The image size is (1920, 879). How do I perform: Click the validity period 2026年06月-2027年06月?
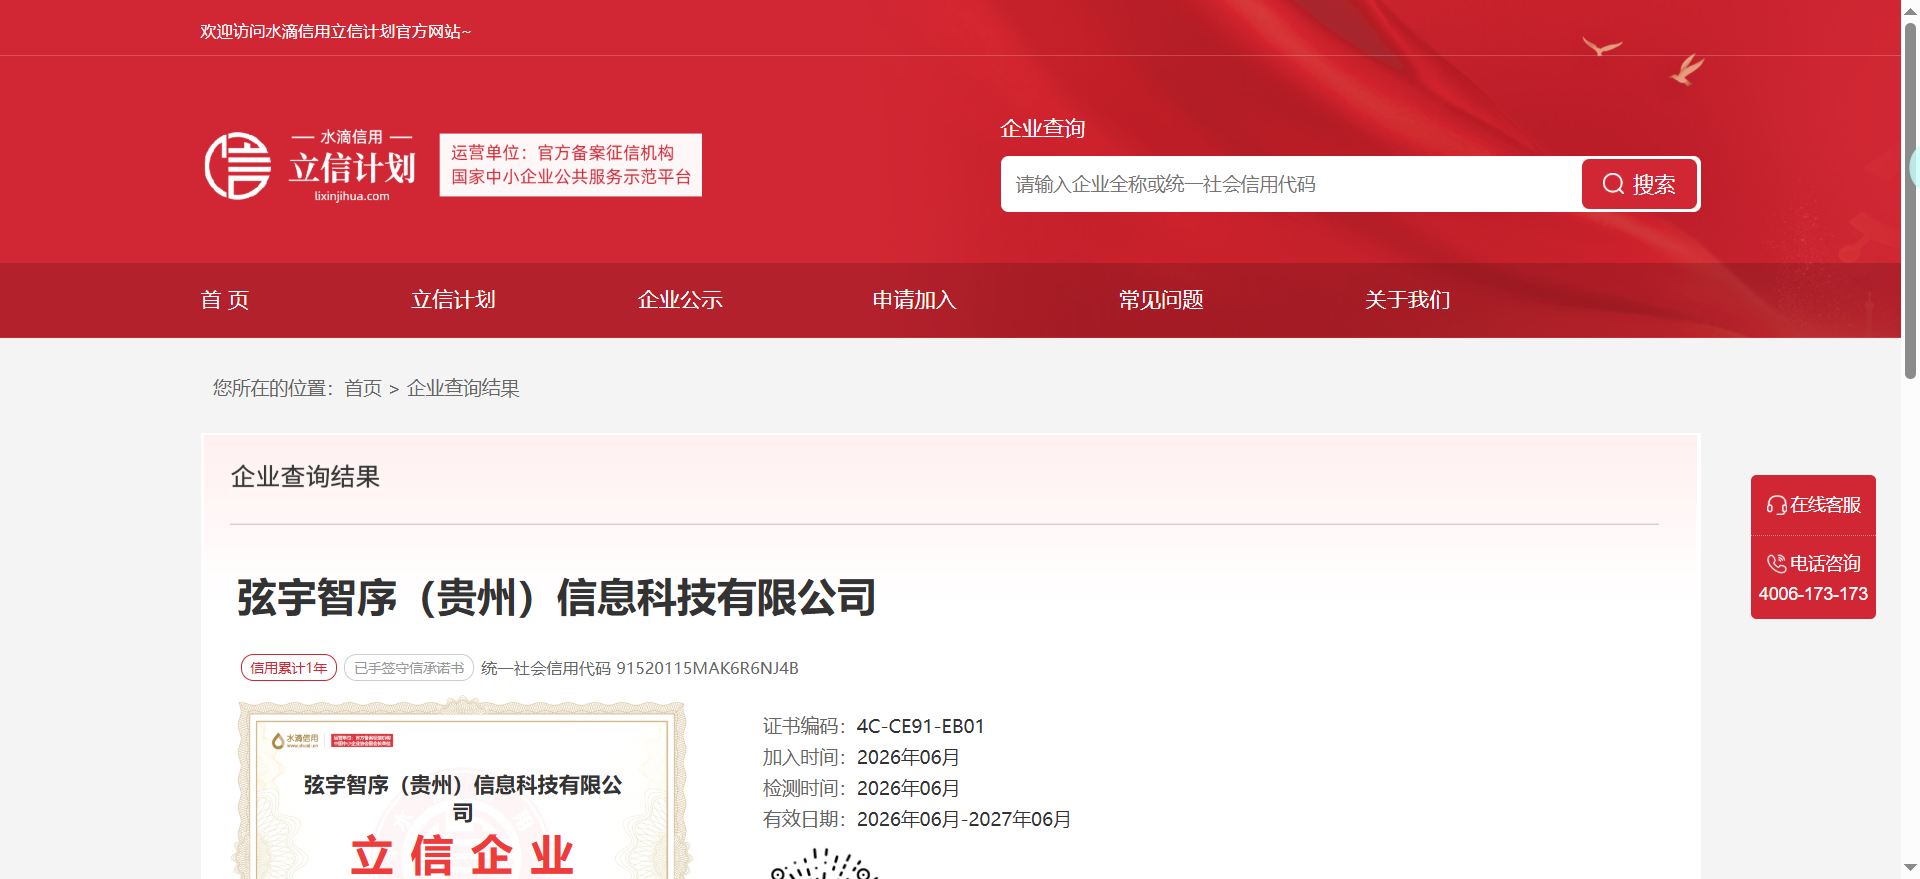[964, 819]
